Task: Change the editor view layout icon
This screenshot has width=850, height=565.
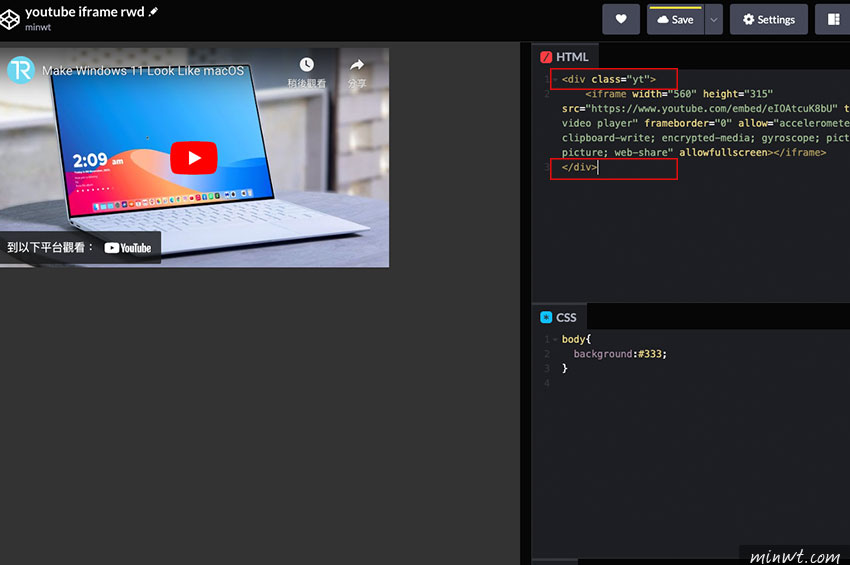Action: [833, 20]
